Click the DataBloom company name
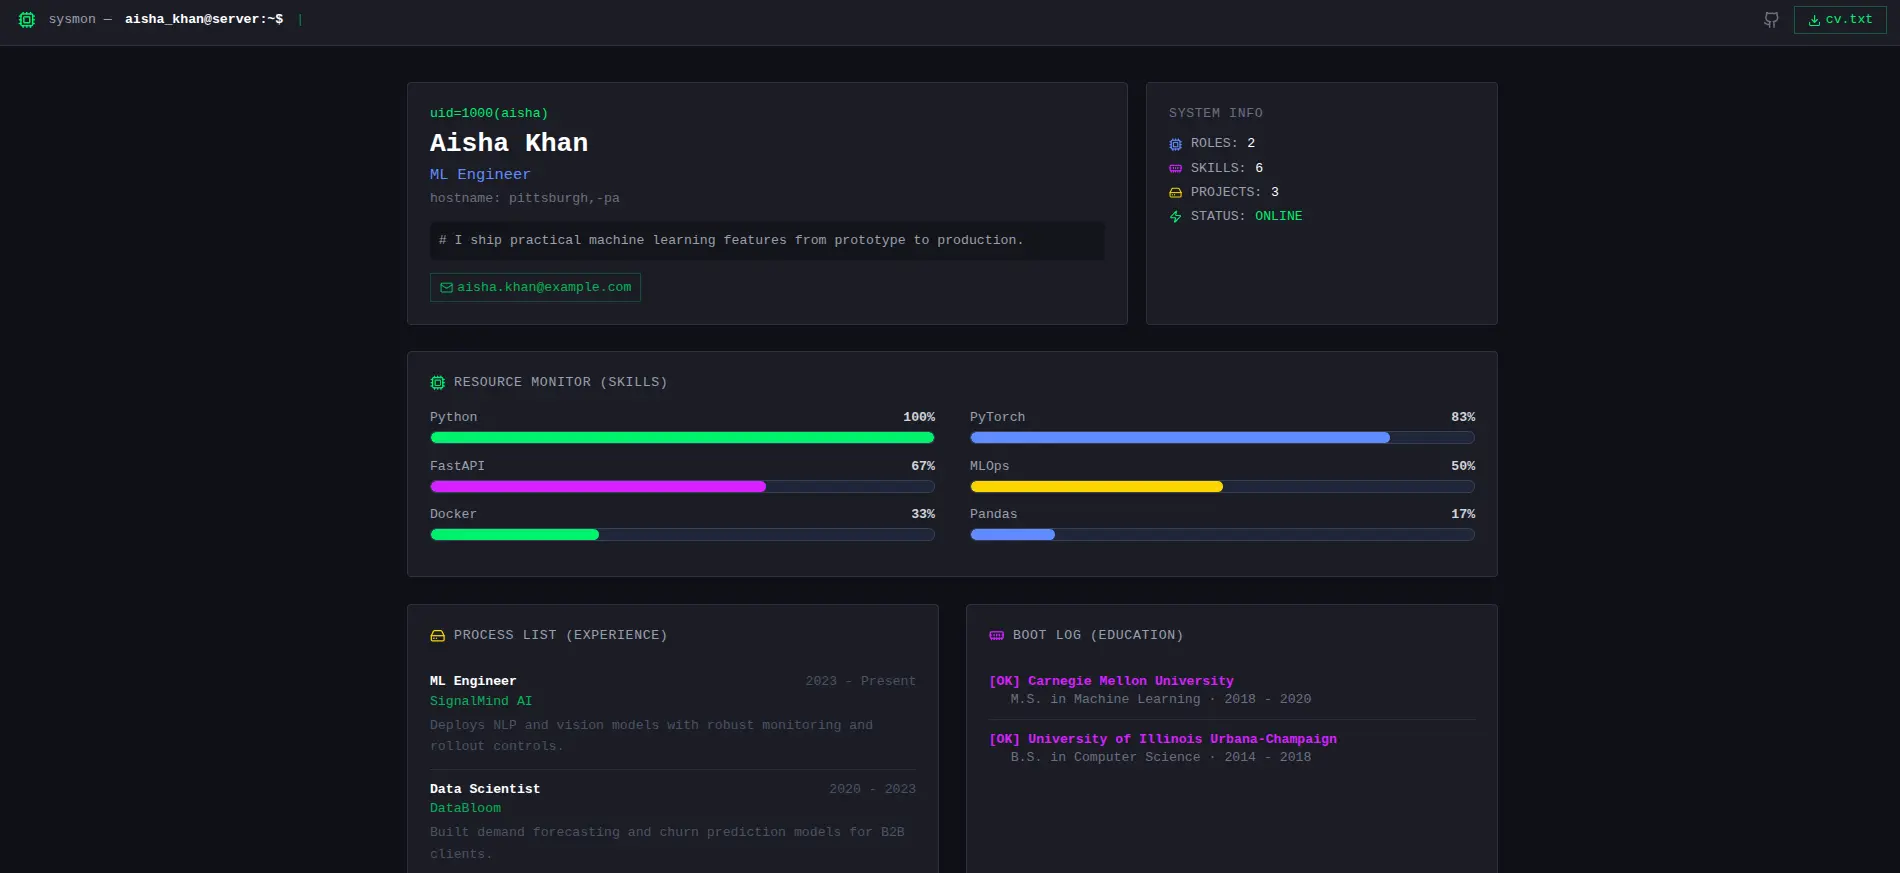Image resolution: width=1900 pixels, height=873 pixels. [x=465, y=808]
